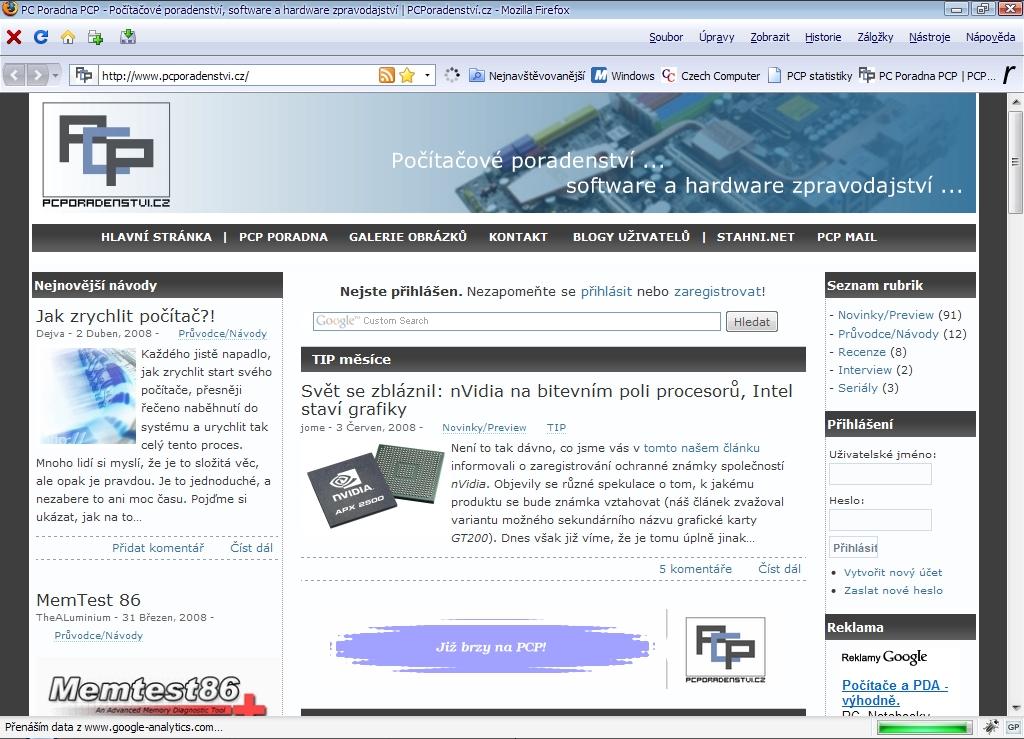Click the loading throbber icon in the bookmarks bar

[452, 75]
